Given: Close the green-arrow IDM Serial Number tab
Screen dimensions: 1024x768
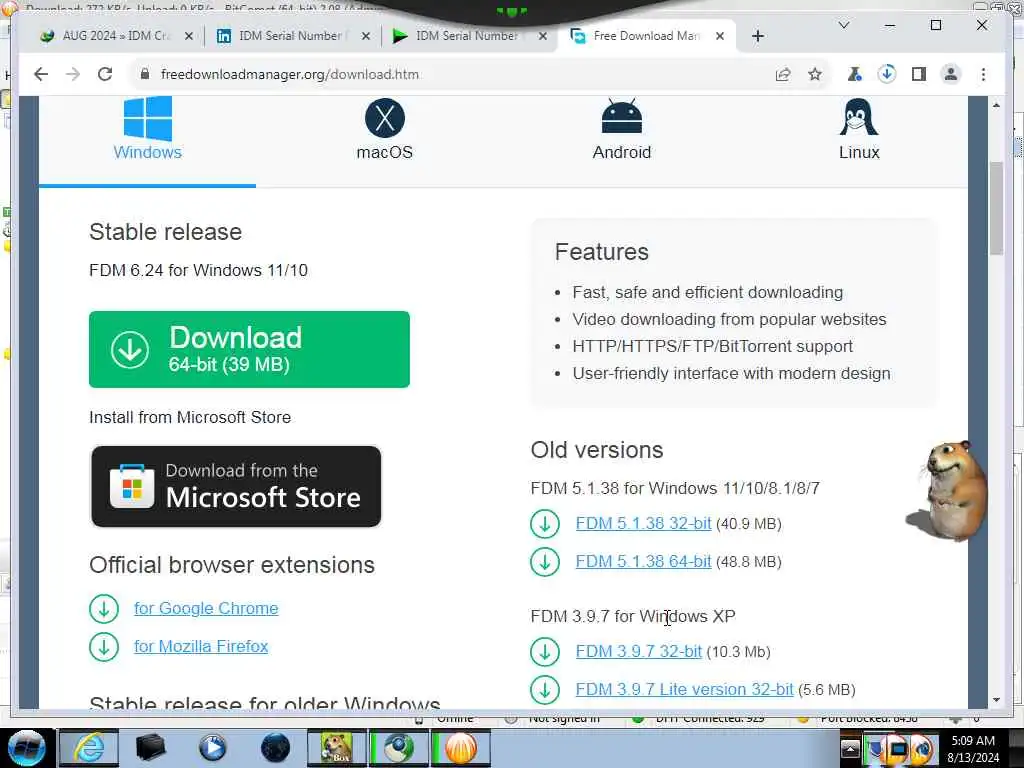Looking at the screenshot, I should [543, 37].
